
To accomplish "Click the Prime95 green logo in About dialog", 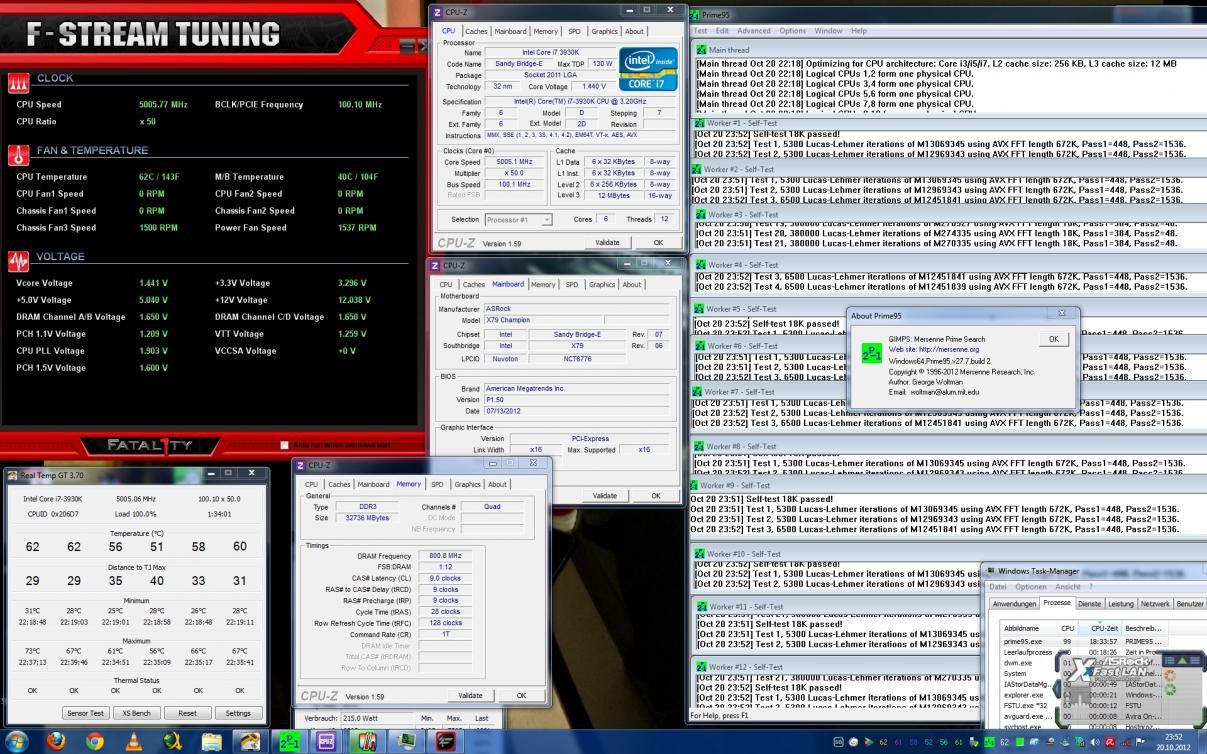I will tap(871, 353).
